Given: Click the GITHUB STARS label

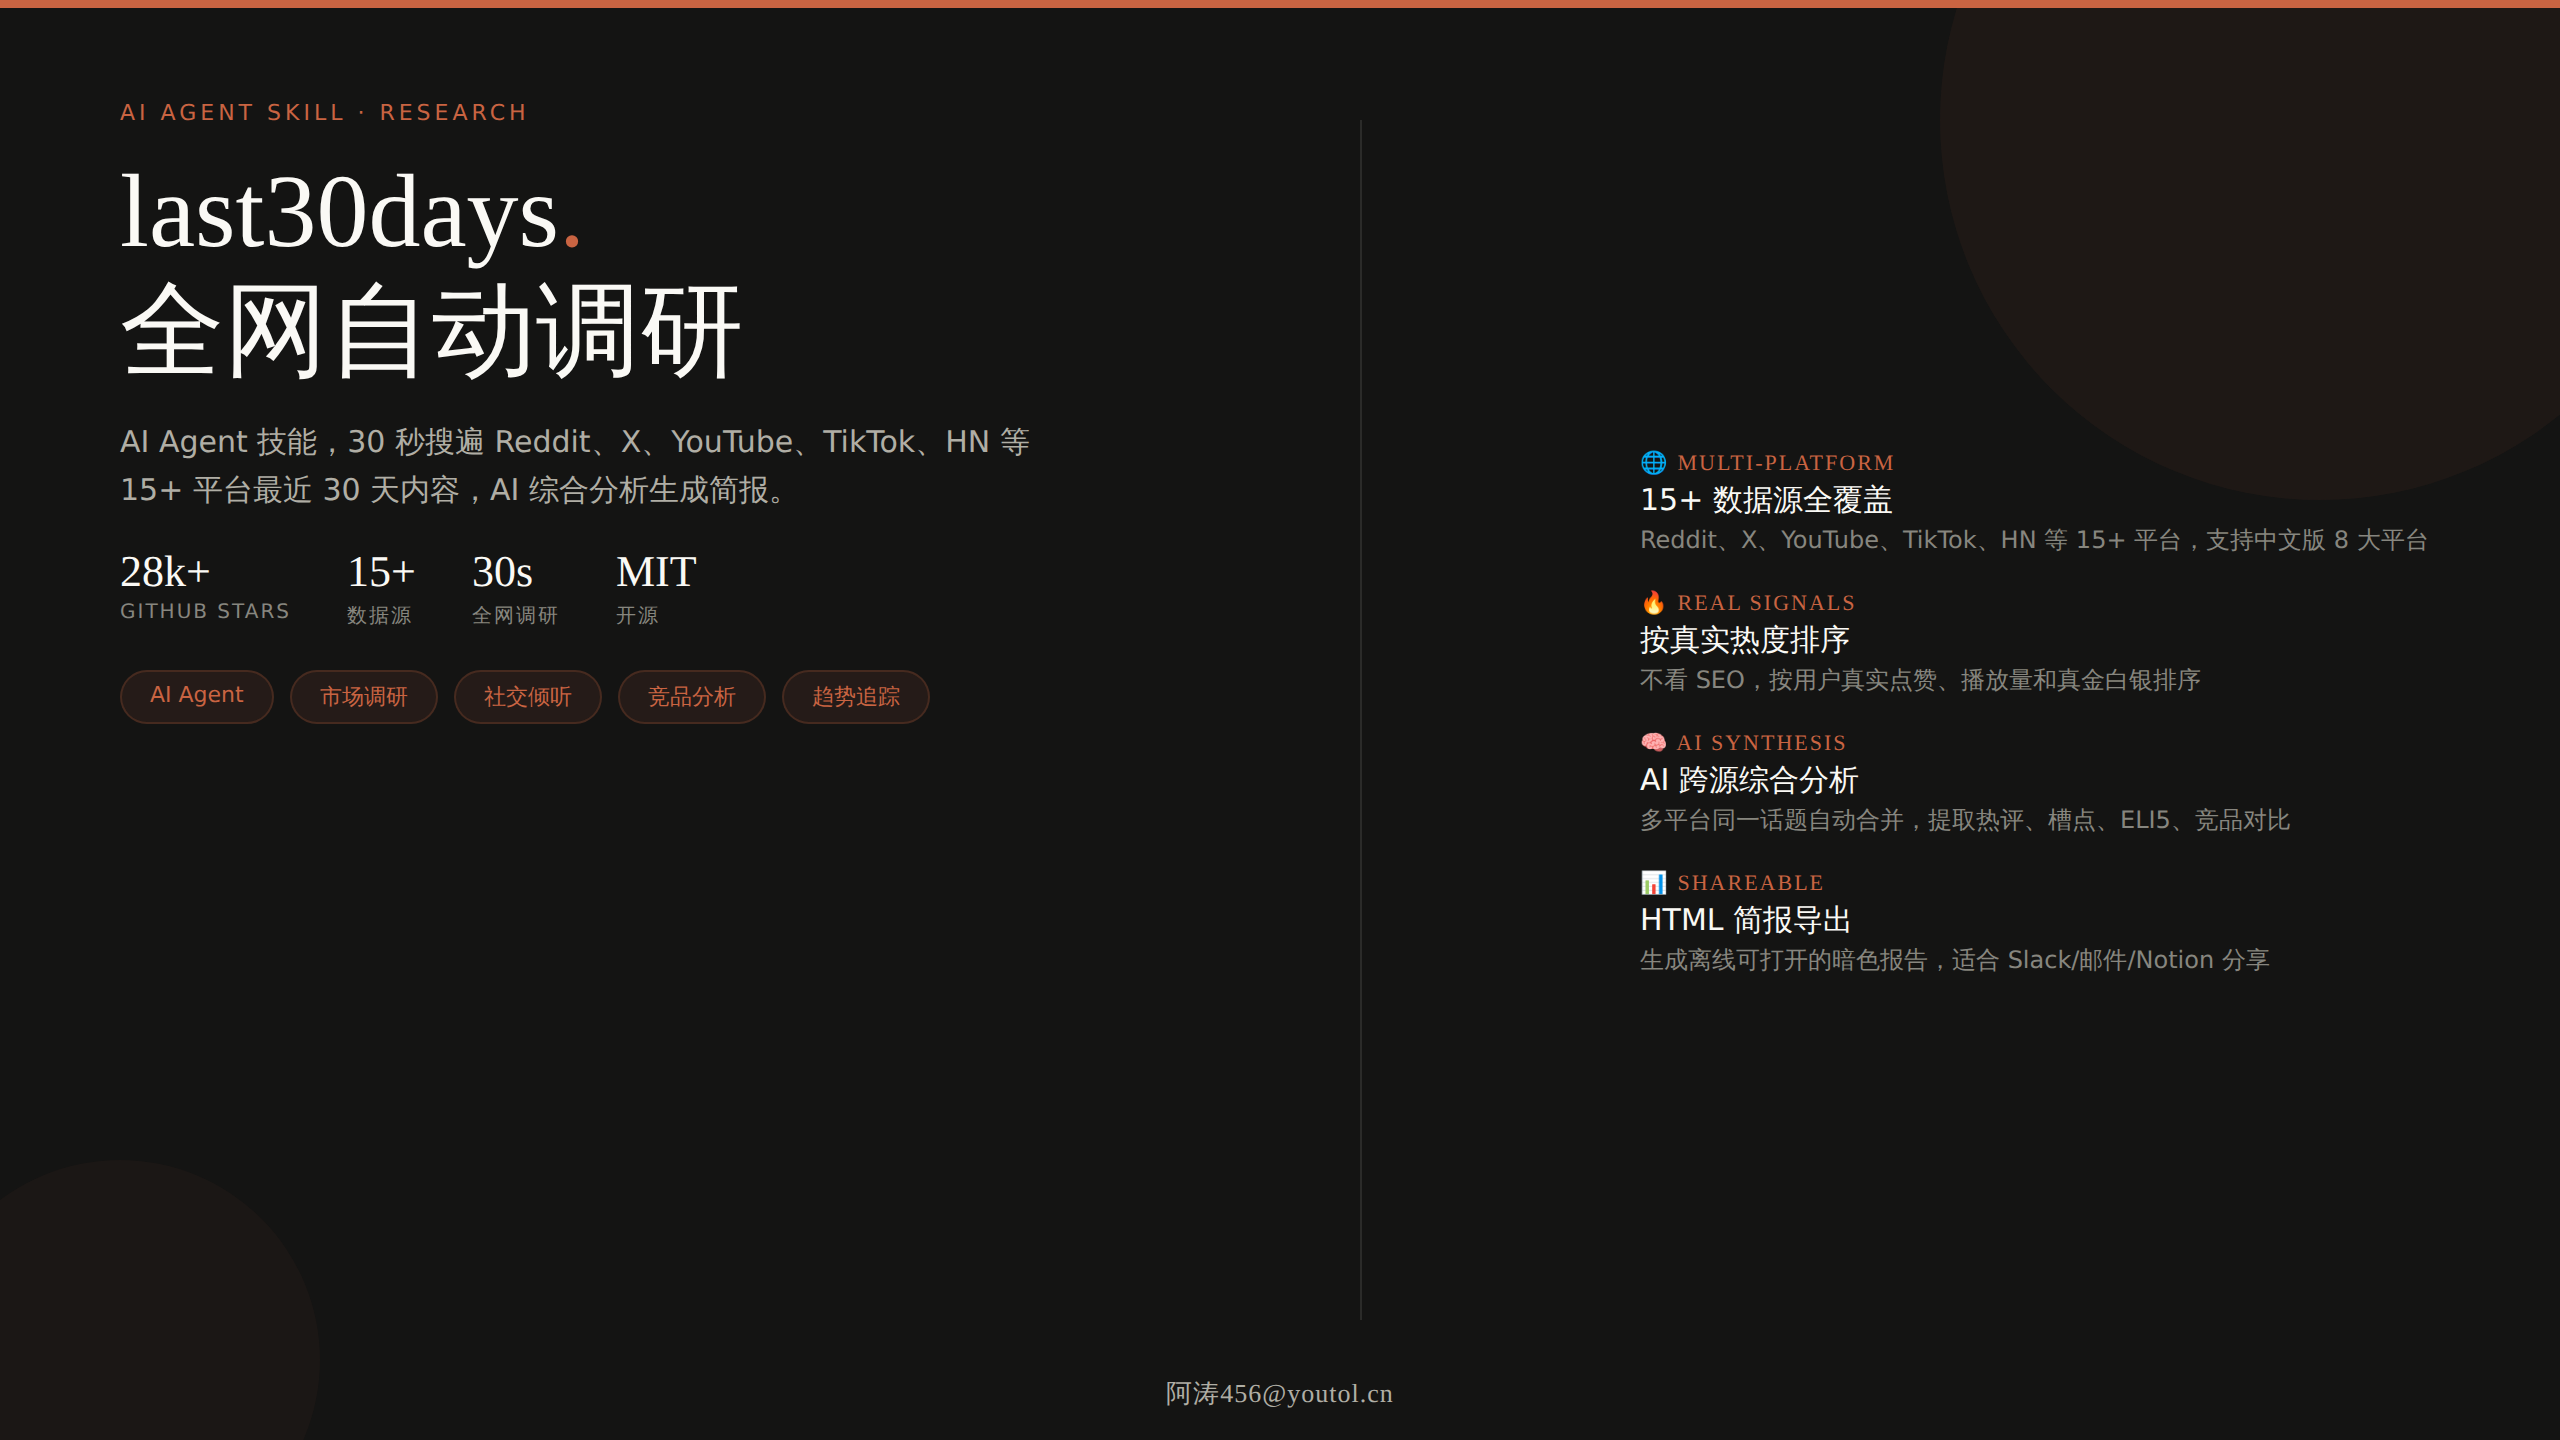Looking at the screenshot, I should (205, 611).
